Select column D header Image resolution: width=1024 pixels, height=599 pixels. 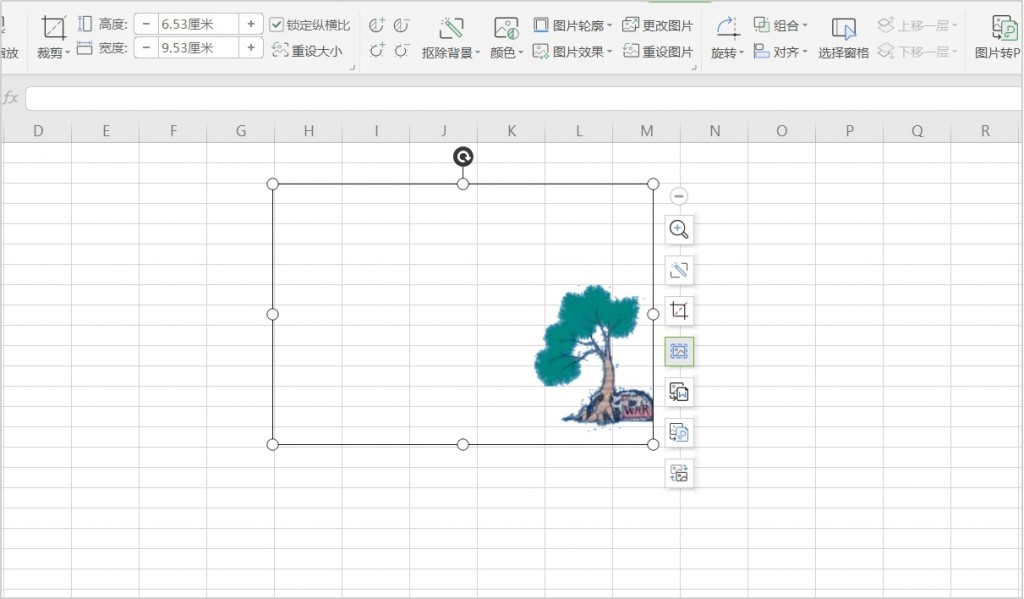pyautogui.click(x=38, y=131)
